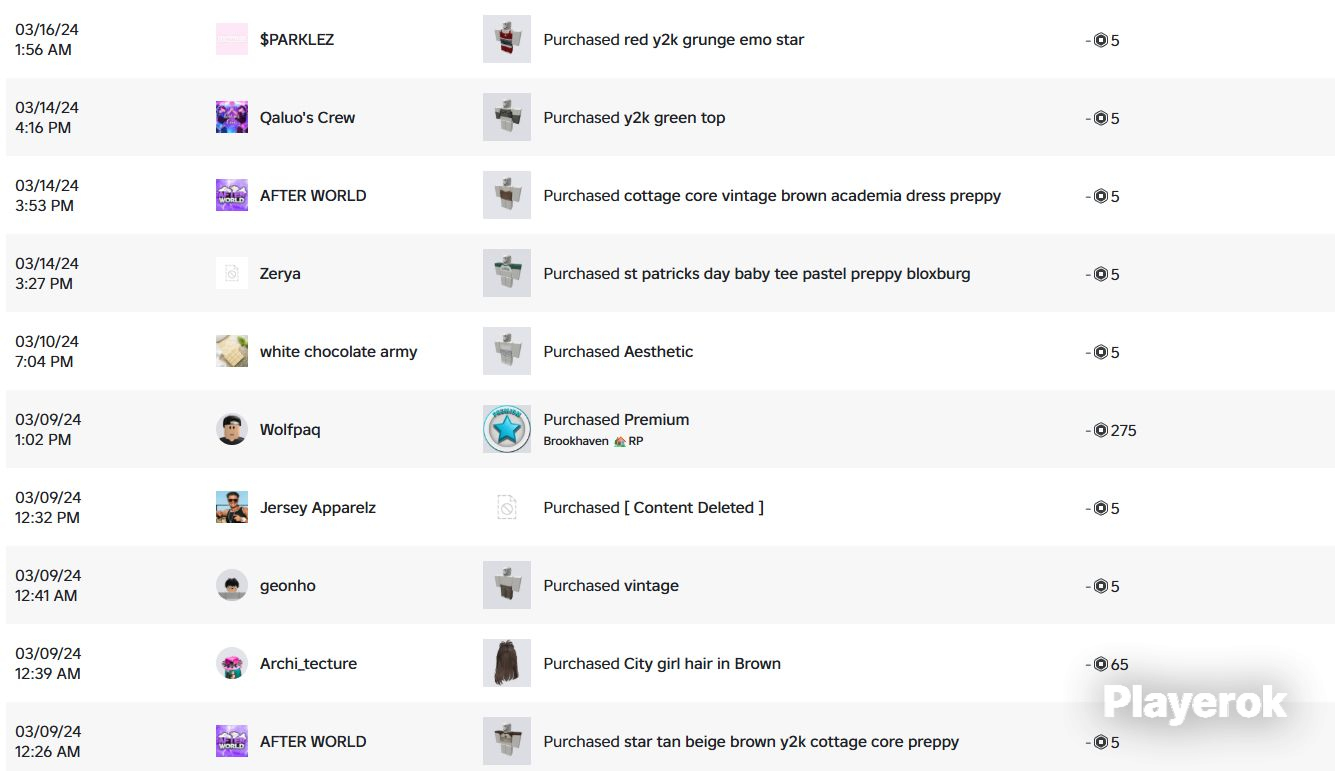The width and height of the screenshot is (1335, 771).
Task: Click the Content Deleted placeholder icon
Action: pyautogui.click(x=507, y=508)
